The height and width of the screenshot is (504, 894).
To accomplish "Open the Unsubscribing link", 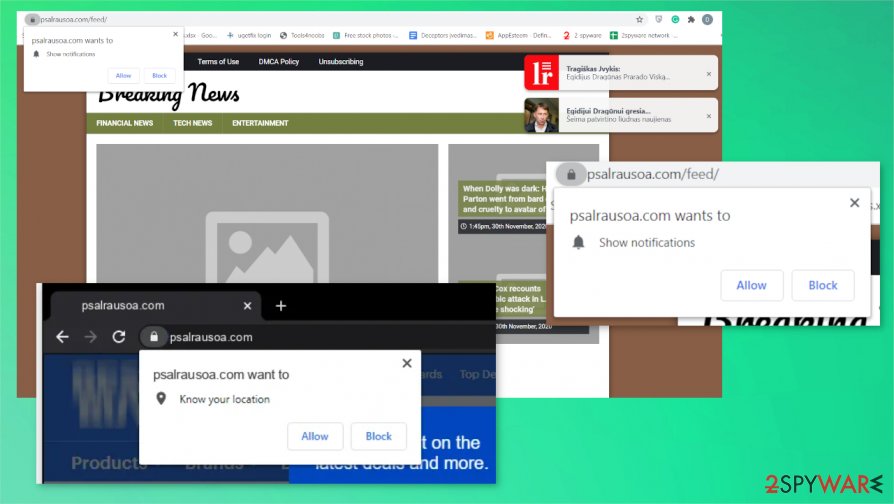I will [341, 62].
